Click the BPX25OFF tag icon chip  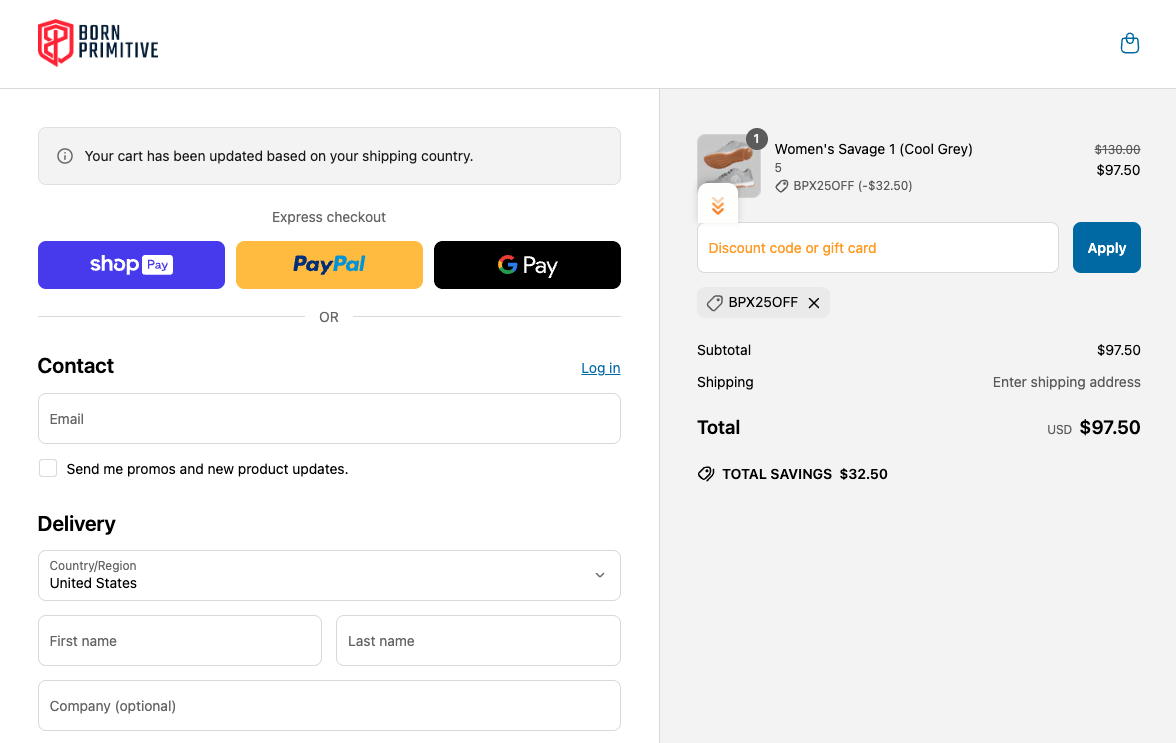tap(715, 303)
